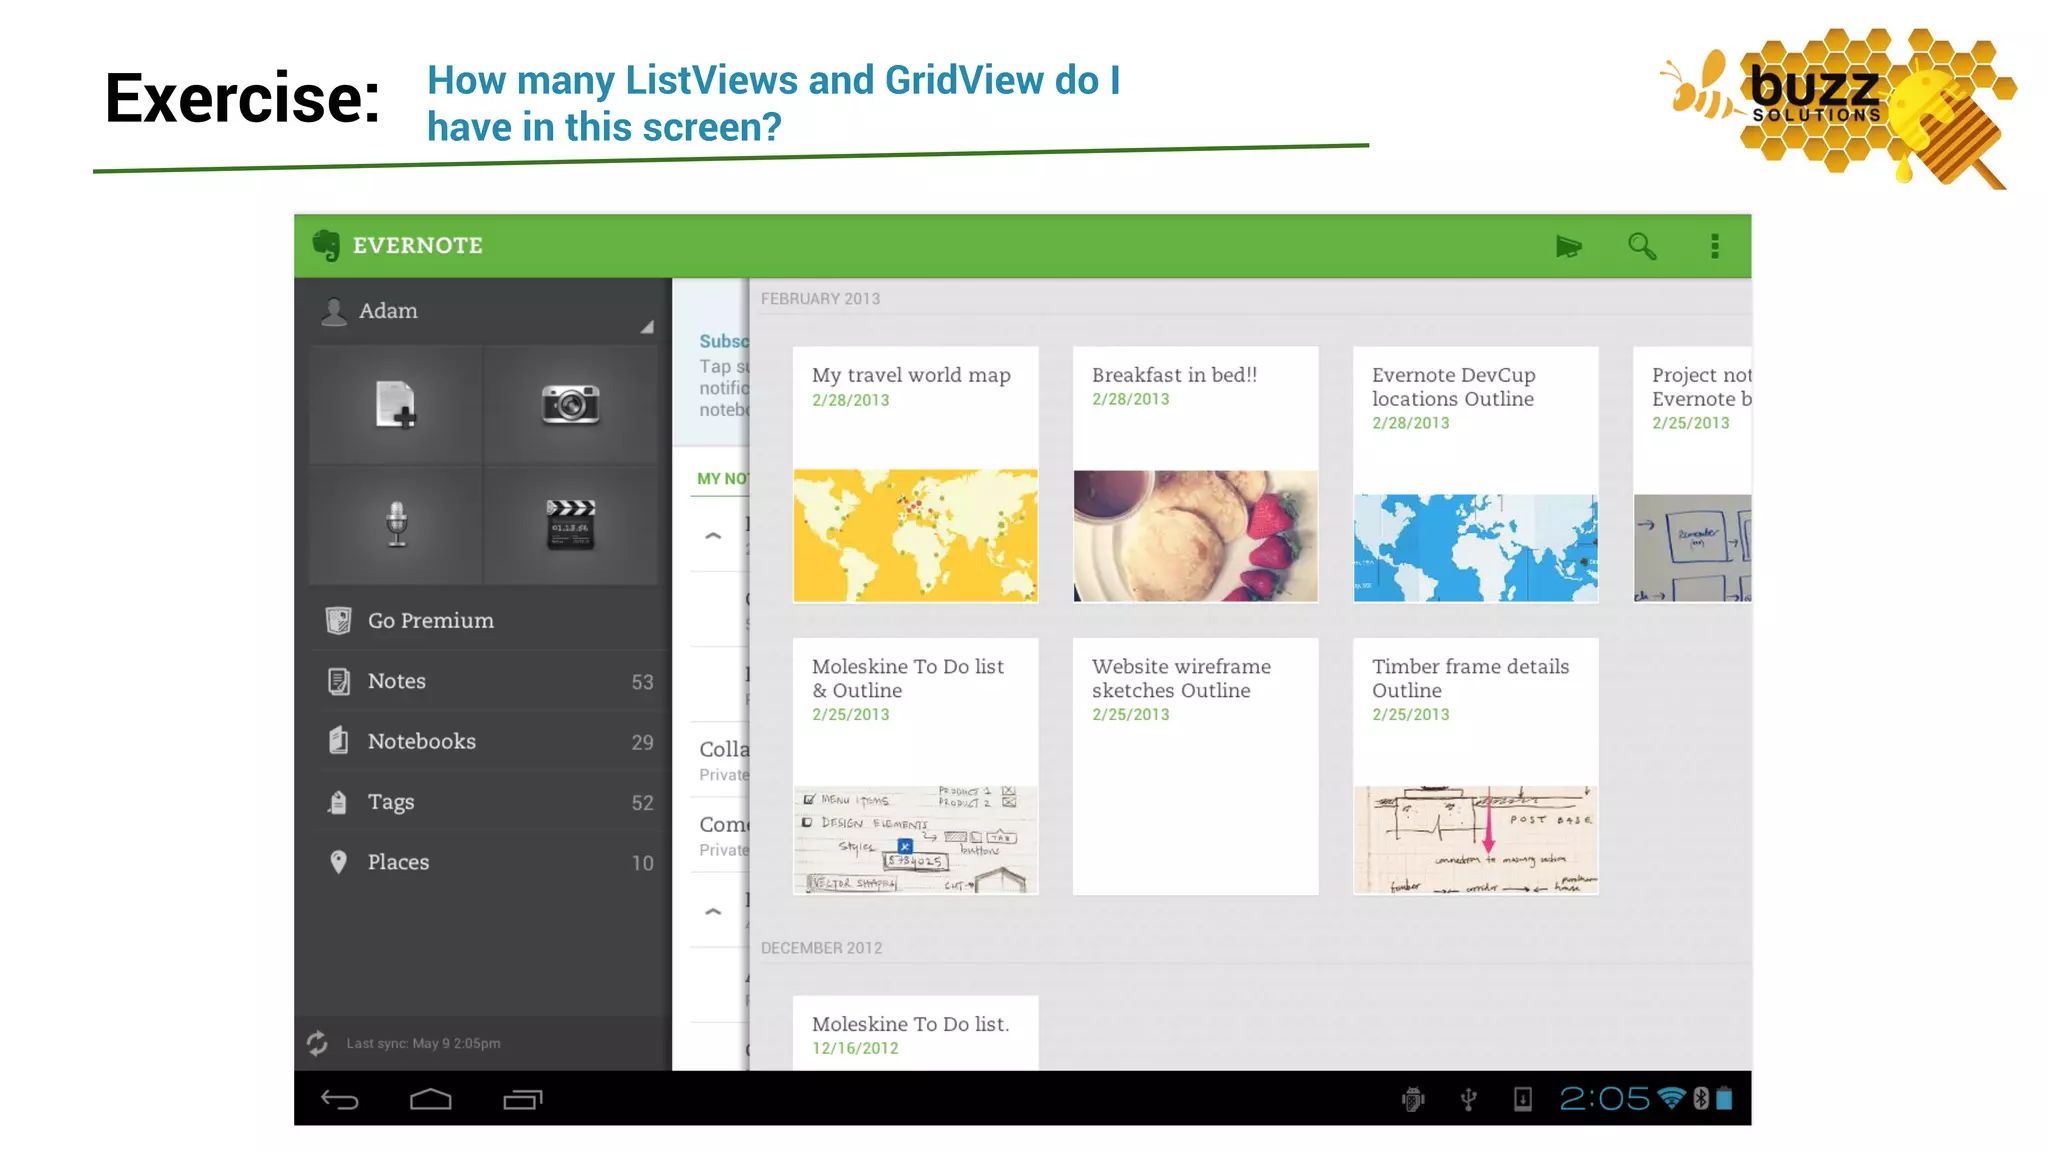The image size is (2048, 1152).
Task: Collapse the lower chevron in notebook panel
Action: pos(713,911)
